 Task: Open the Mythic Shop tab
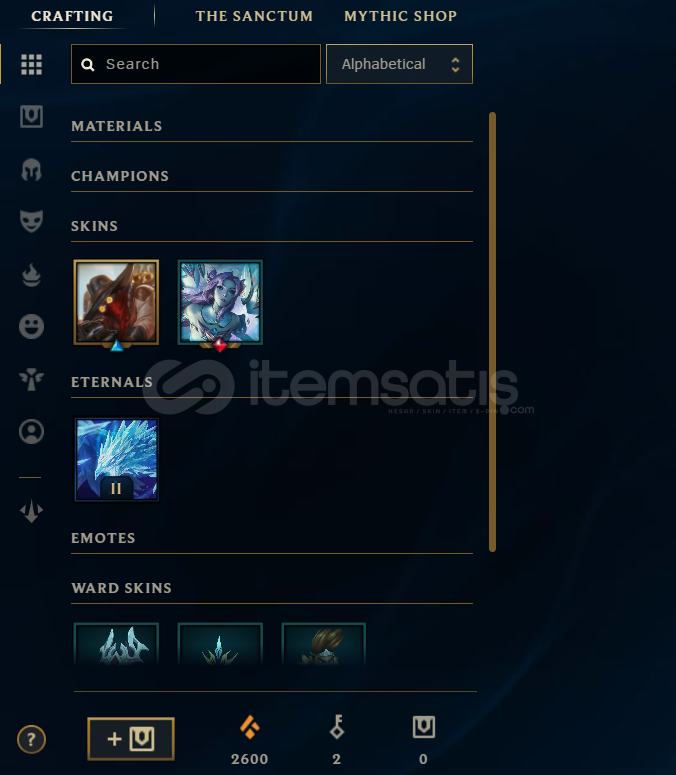click(x=400, y=16)
